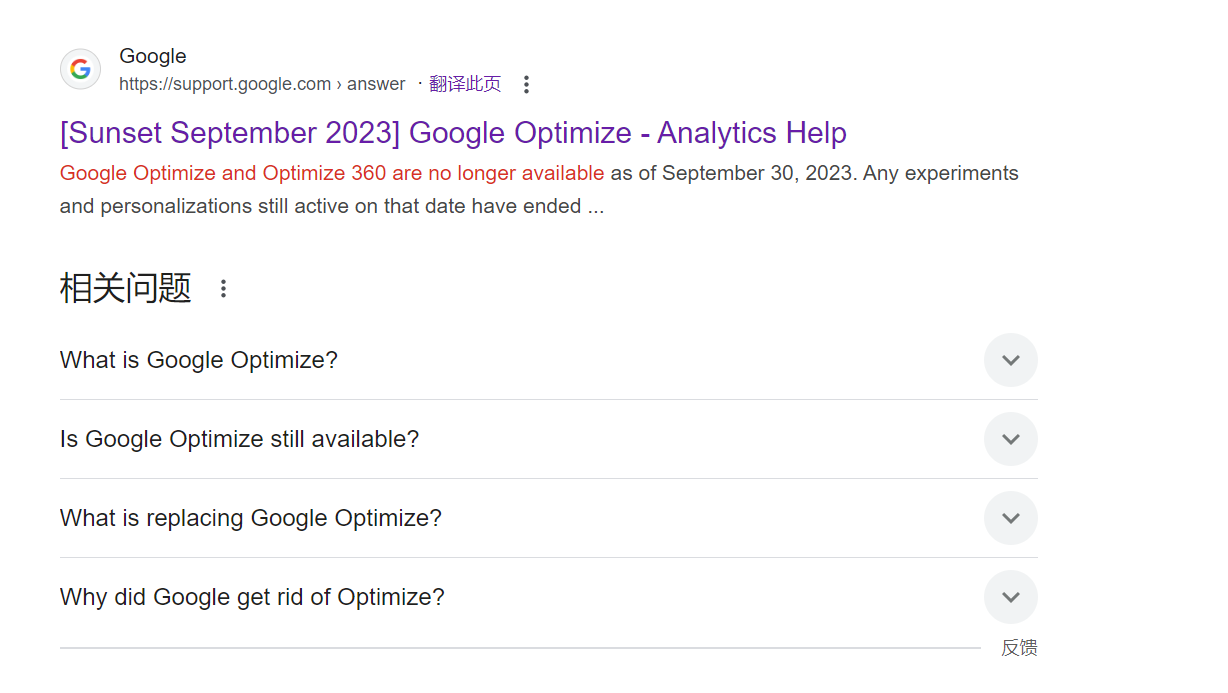Image resolution: width=1228 pixels, height=693 pixels.
Task: Open the "[Sunset September 2023] Google Optimize" result title
Action: tap(453, 133)
